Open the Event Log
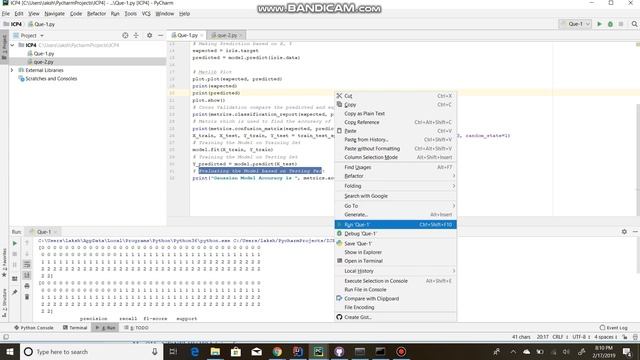This screenshot has width=640, height=360. (x=613, y=328)
